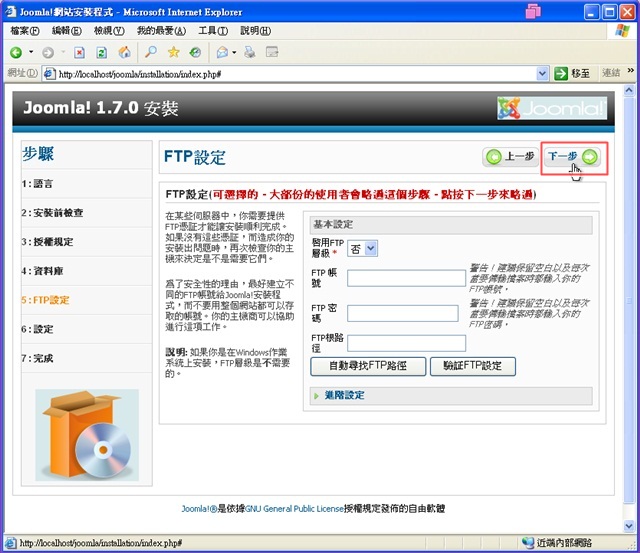Focus the FTP根路徑 input field

pos(406,343)
